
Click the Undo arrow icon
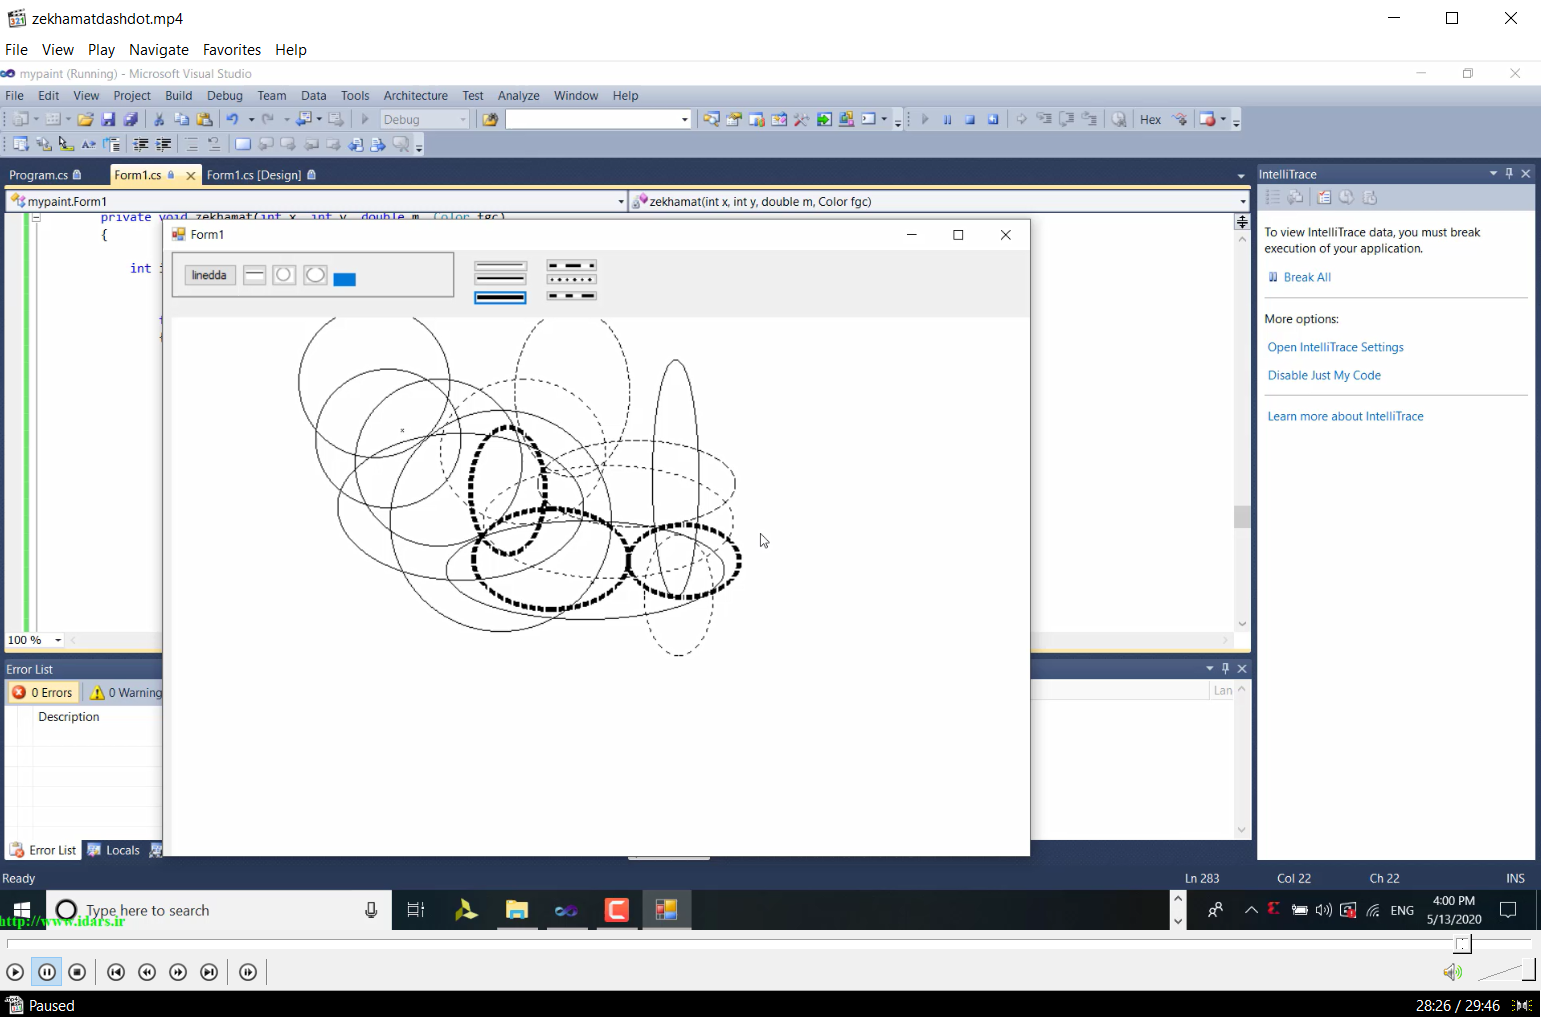click(x=232, y=119)
